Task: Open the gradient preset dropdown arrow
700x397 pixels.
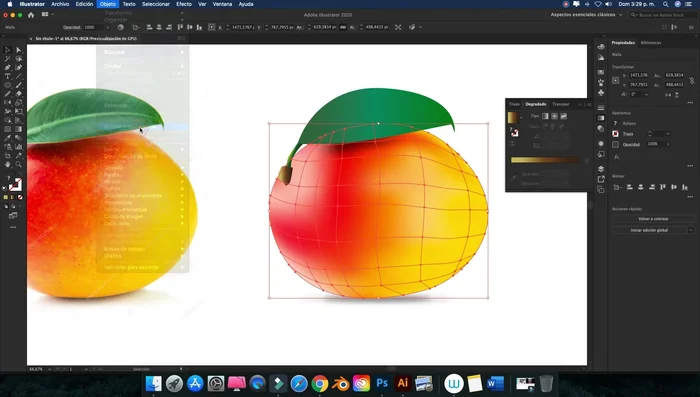Action: (x=521, y=118)
